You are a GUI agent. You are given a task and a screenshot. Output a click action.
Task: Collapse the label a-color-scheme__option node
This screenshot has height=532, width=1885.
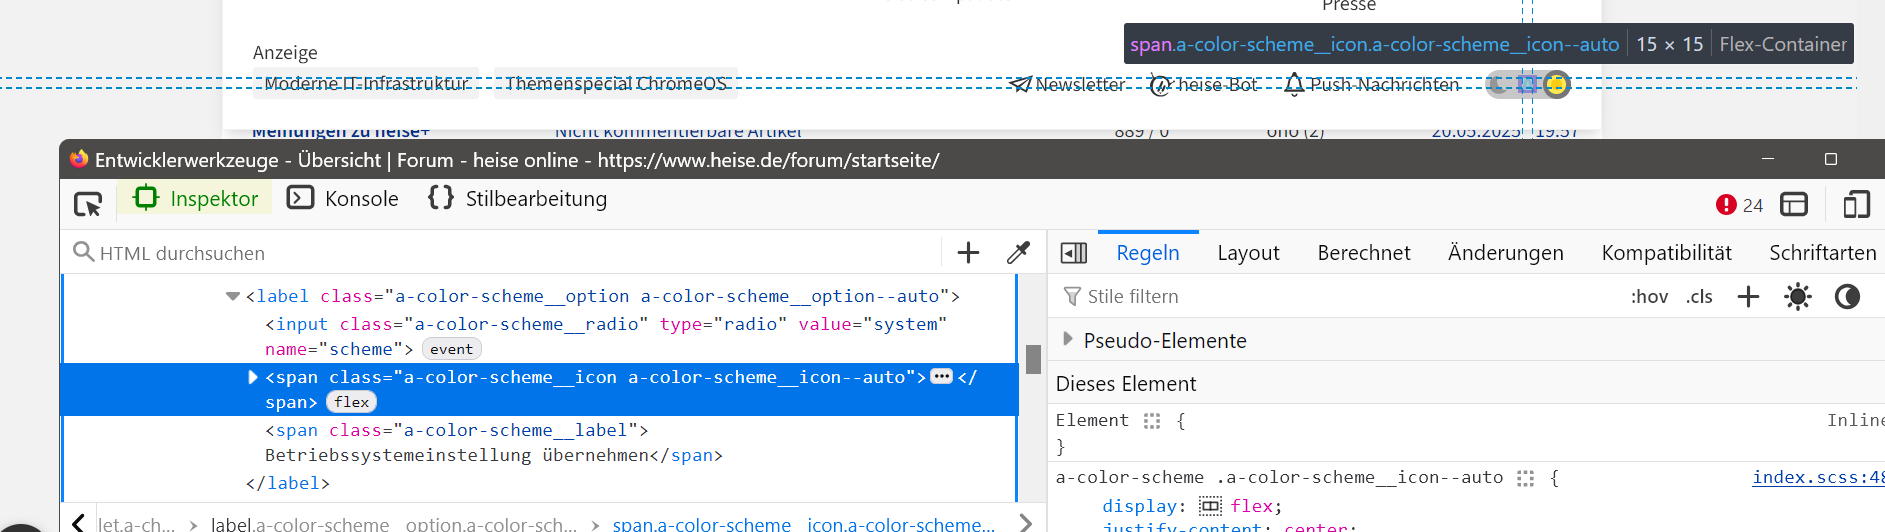(x=233, y=296)
